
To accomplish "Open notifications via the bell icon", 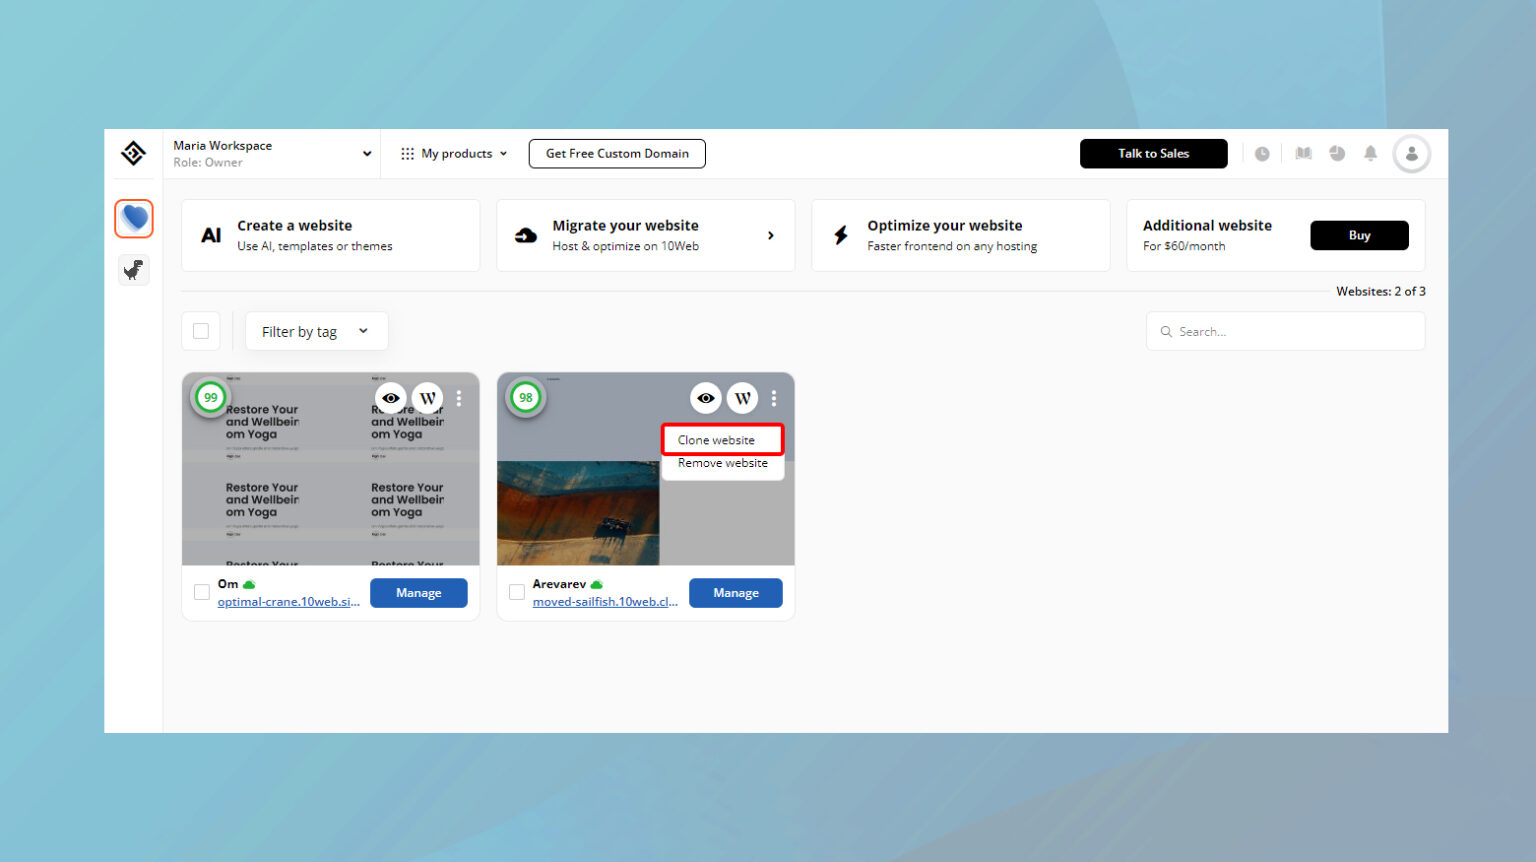I will pos(1371,153).
